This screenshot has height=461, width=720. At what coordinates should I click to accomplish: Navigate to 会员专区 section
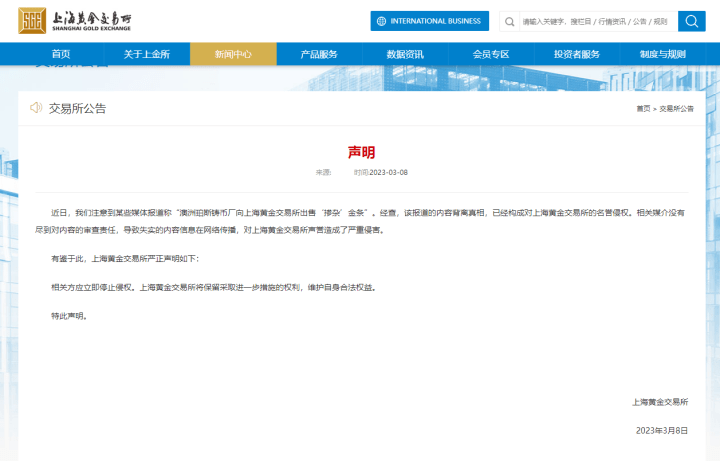point(491,54)
